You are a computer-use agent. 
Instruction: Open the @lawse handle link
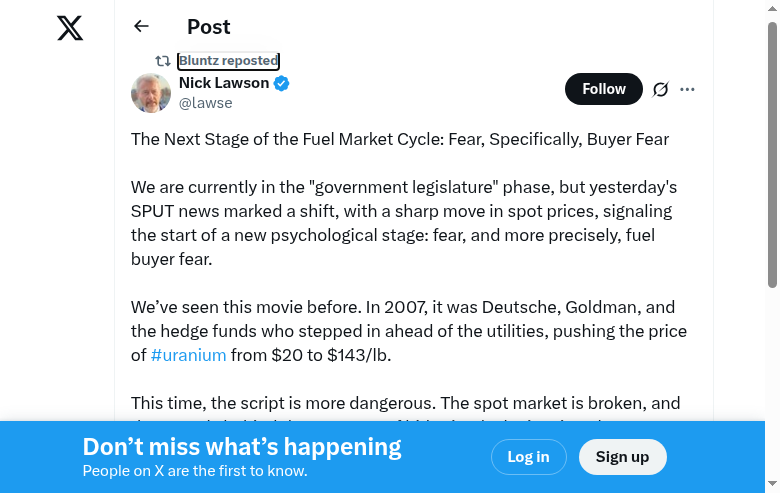click(x=206, y=103)
